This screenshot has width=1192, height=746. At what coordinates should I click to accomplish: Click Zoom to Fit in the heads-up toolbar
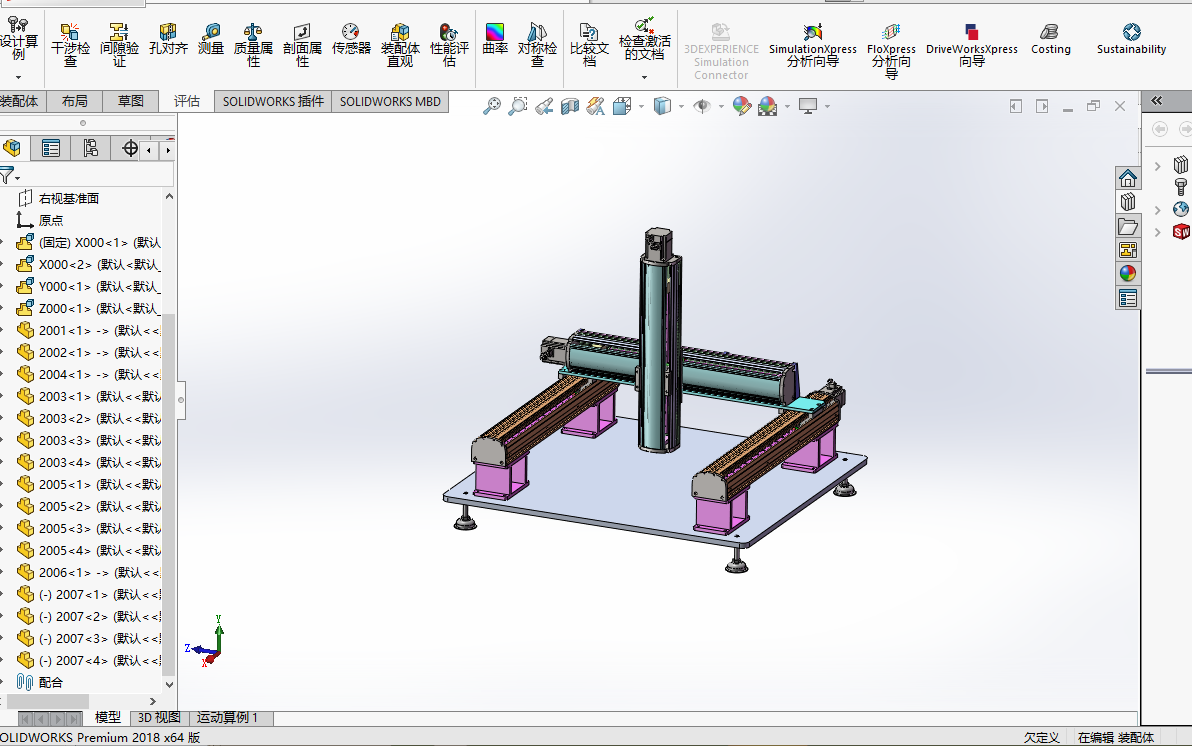(493, 104)
